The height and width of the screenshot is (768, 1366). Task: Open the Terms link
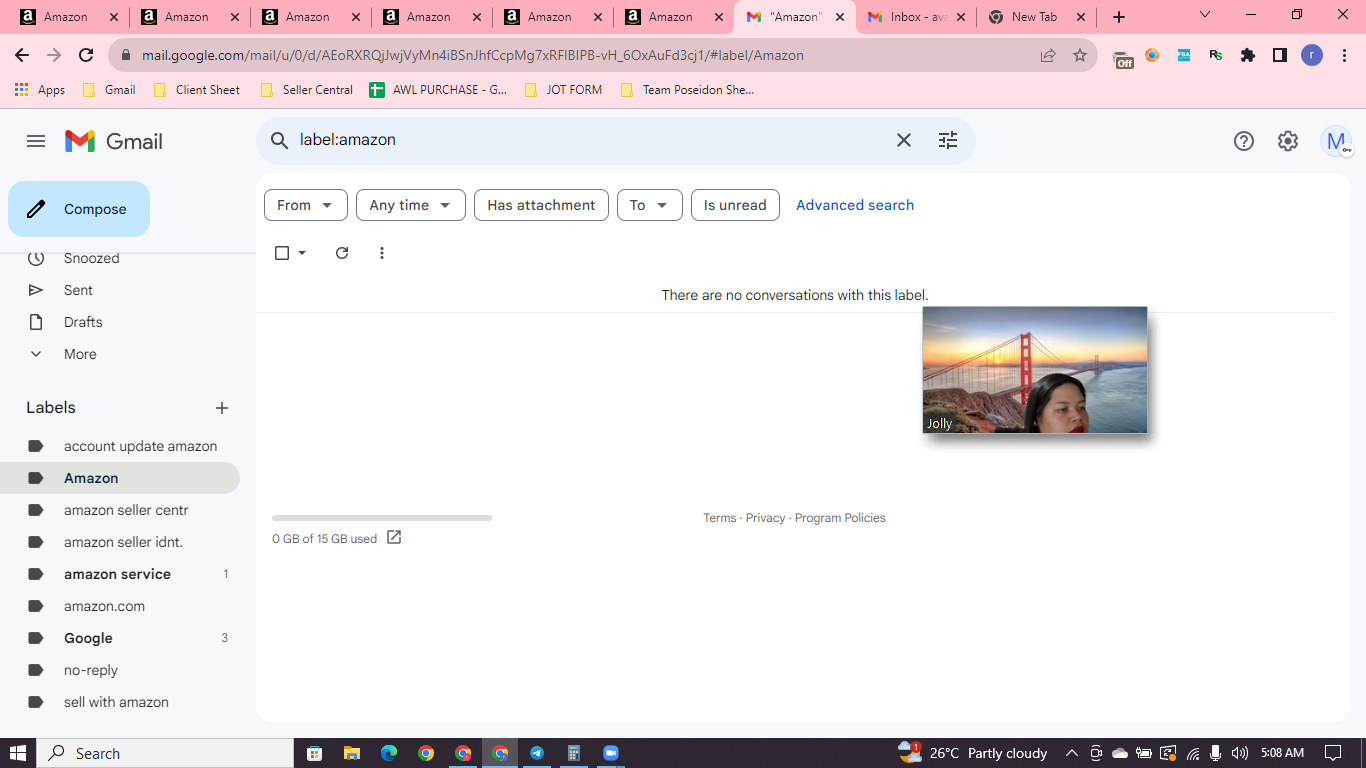pyautogui.click(x=720, y=518)
